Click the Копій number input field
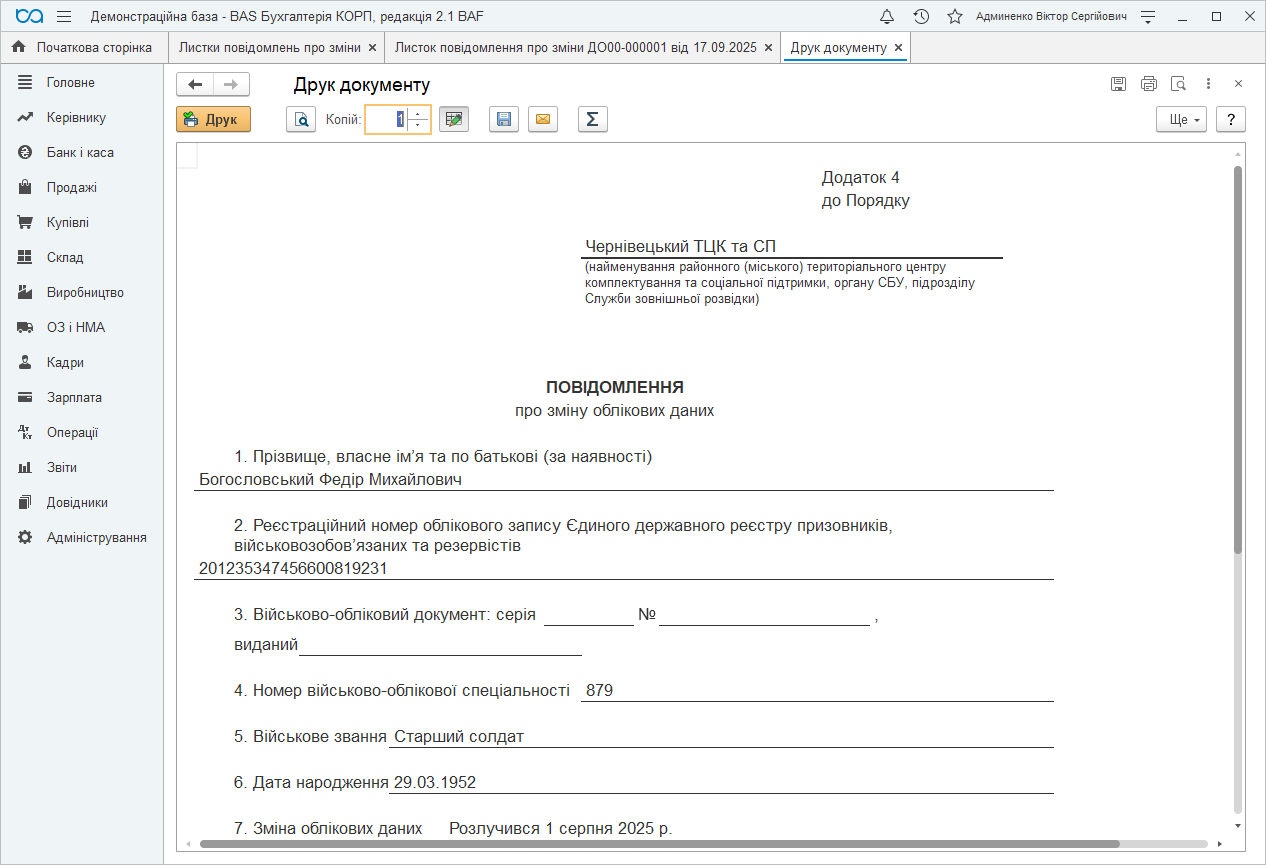 coord(386,120)
